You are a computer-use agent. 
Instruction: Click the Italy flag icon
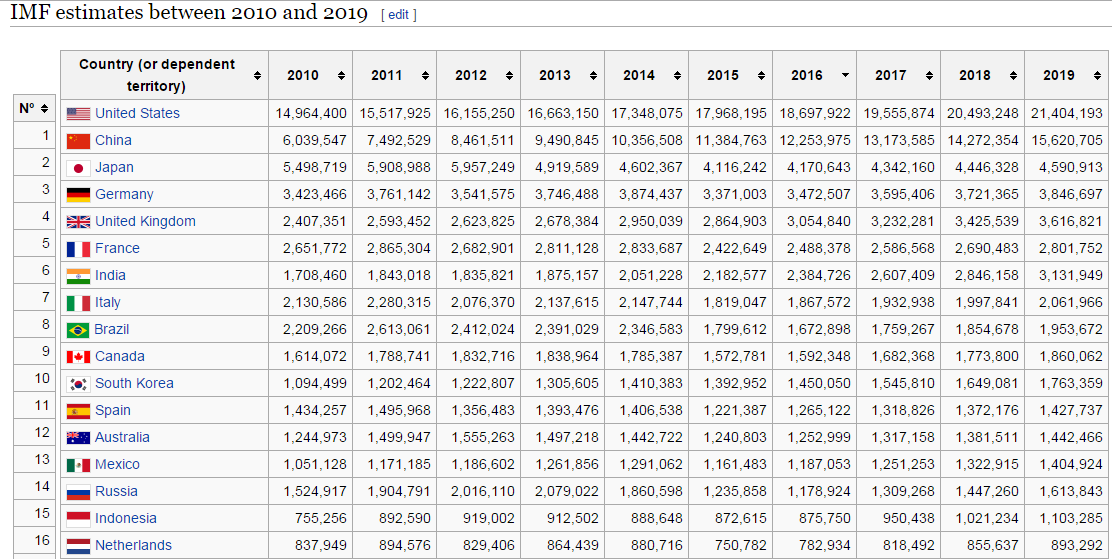point(78,303)
